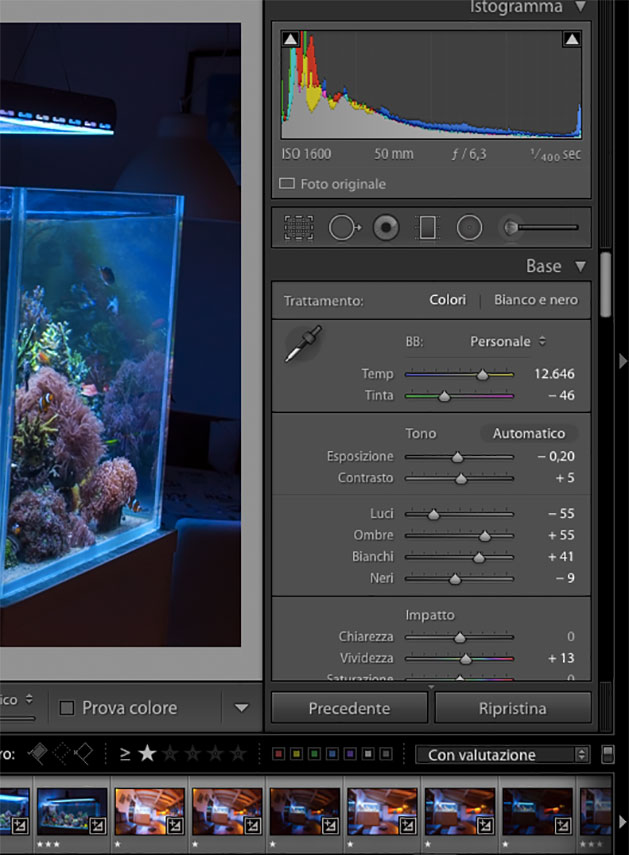Open the Con valutazione filter dropdown
The width and height of the screenshot is (629, 855).
click(x=503, y=755)
